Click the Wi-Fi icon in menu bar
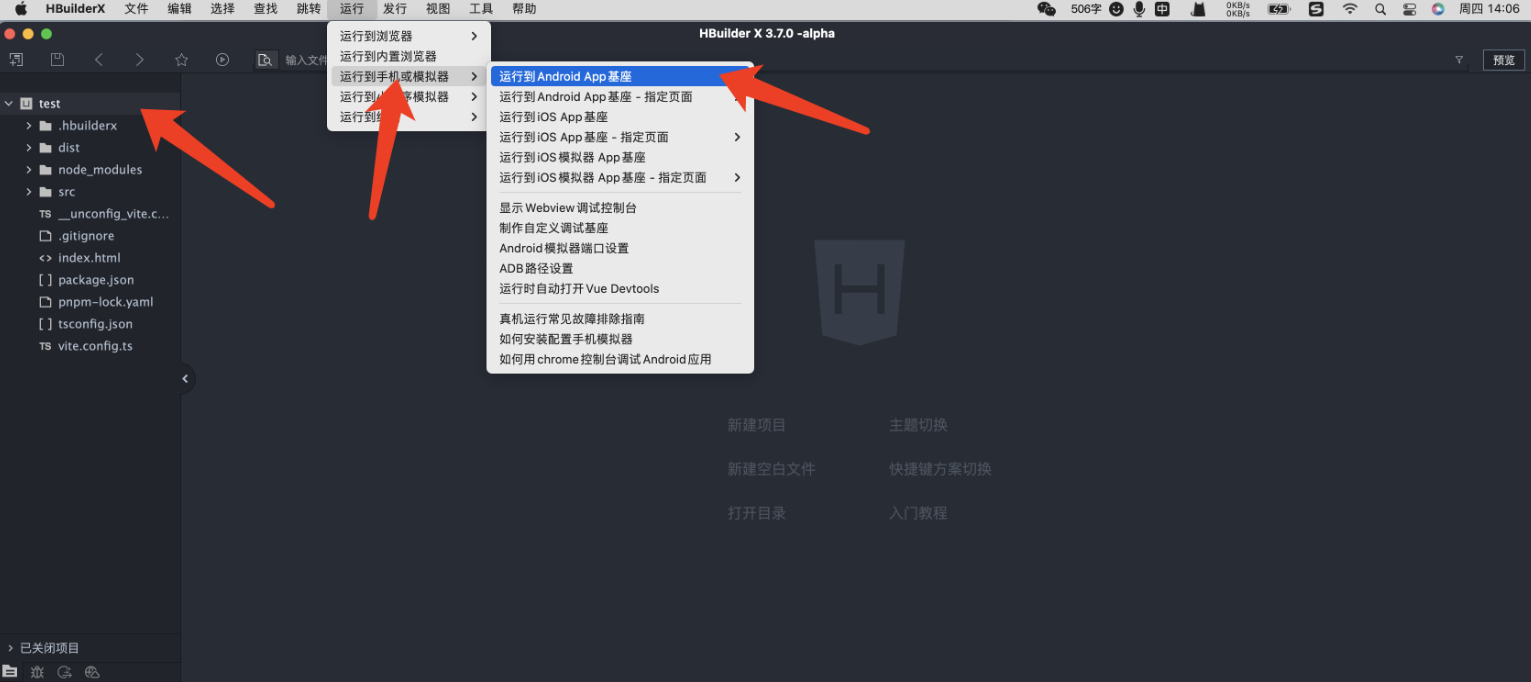 [1350, 9]
